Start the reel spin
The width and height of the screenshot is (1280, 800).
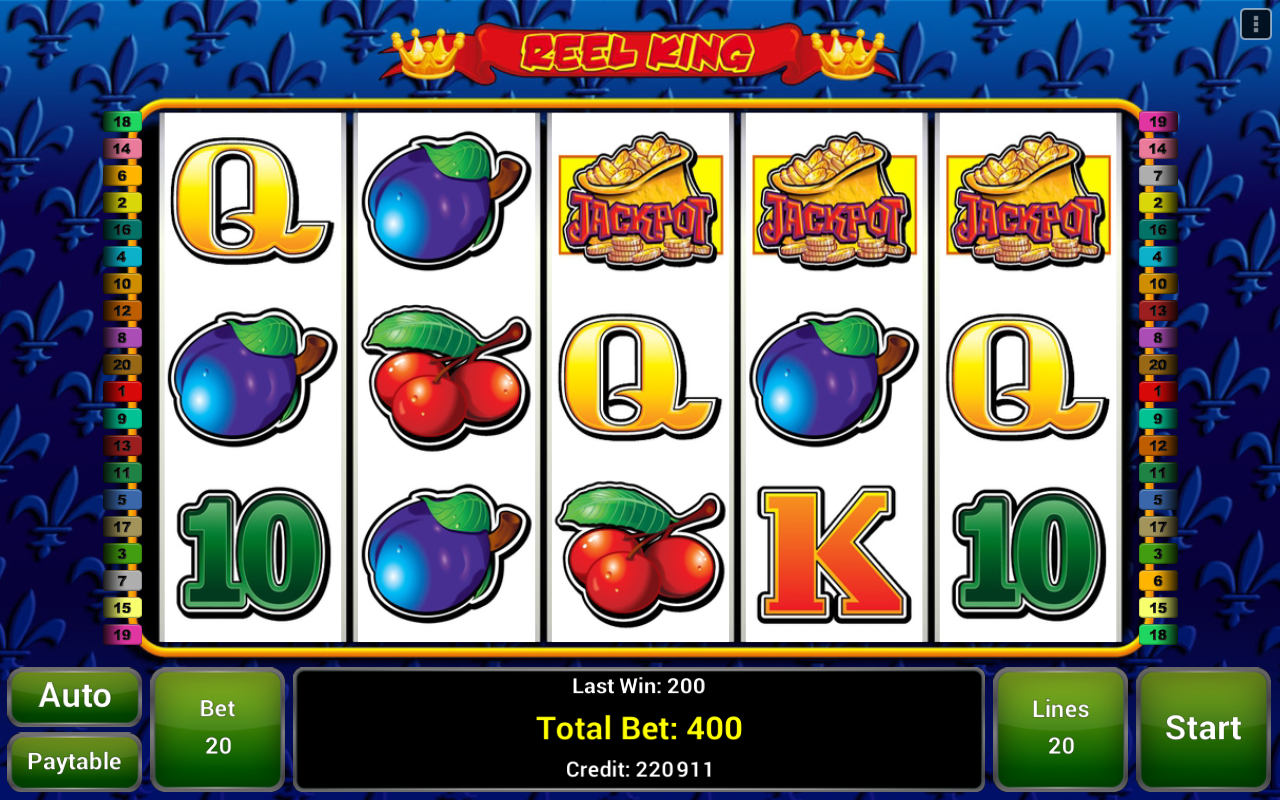pos(1203,727)
